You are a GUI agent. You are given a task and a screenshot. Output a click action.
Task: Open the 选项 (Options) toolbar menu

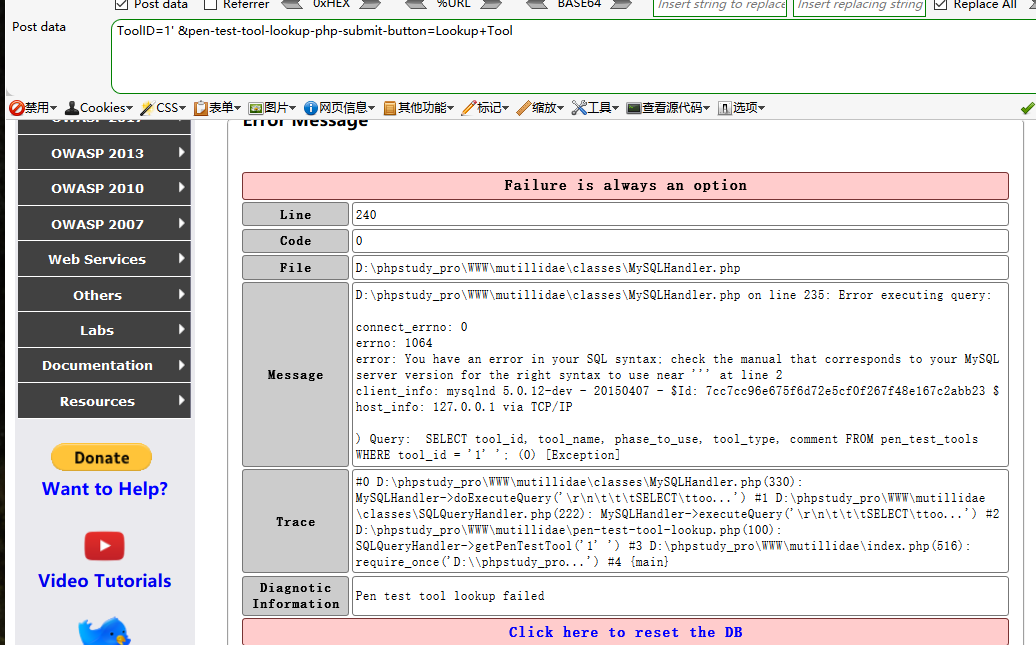[741, 108]
